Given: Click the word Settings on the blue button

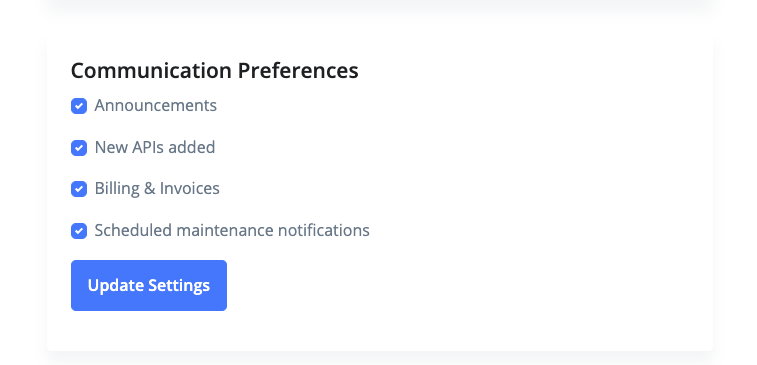Looking at the screenshot, I should 179,286.
